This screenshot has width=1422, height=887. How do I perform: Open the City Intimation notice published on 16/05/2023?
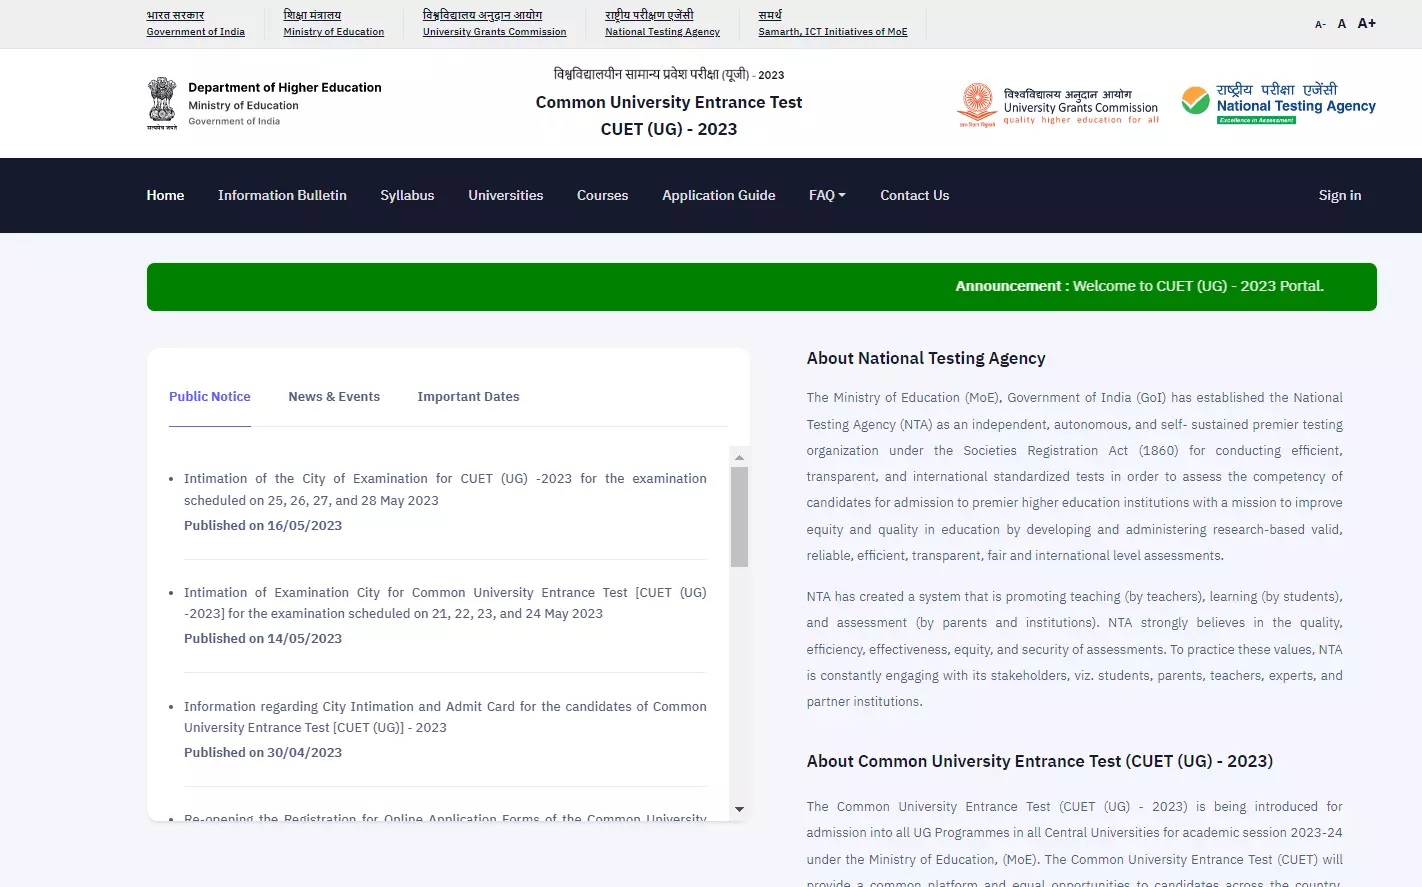[x=445, y=489]
